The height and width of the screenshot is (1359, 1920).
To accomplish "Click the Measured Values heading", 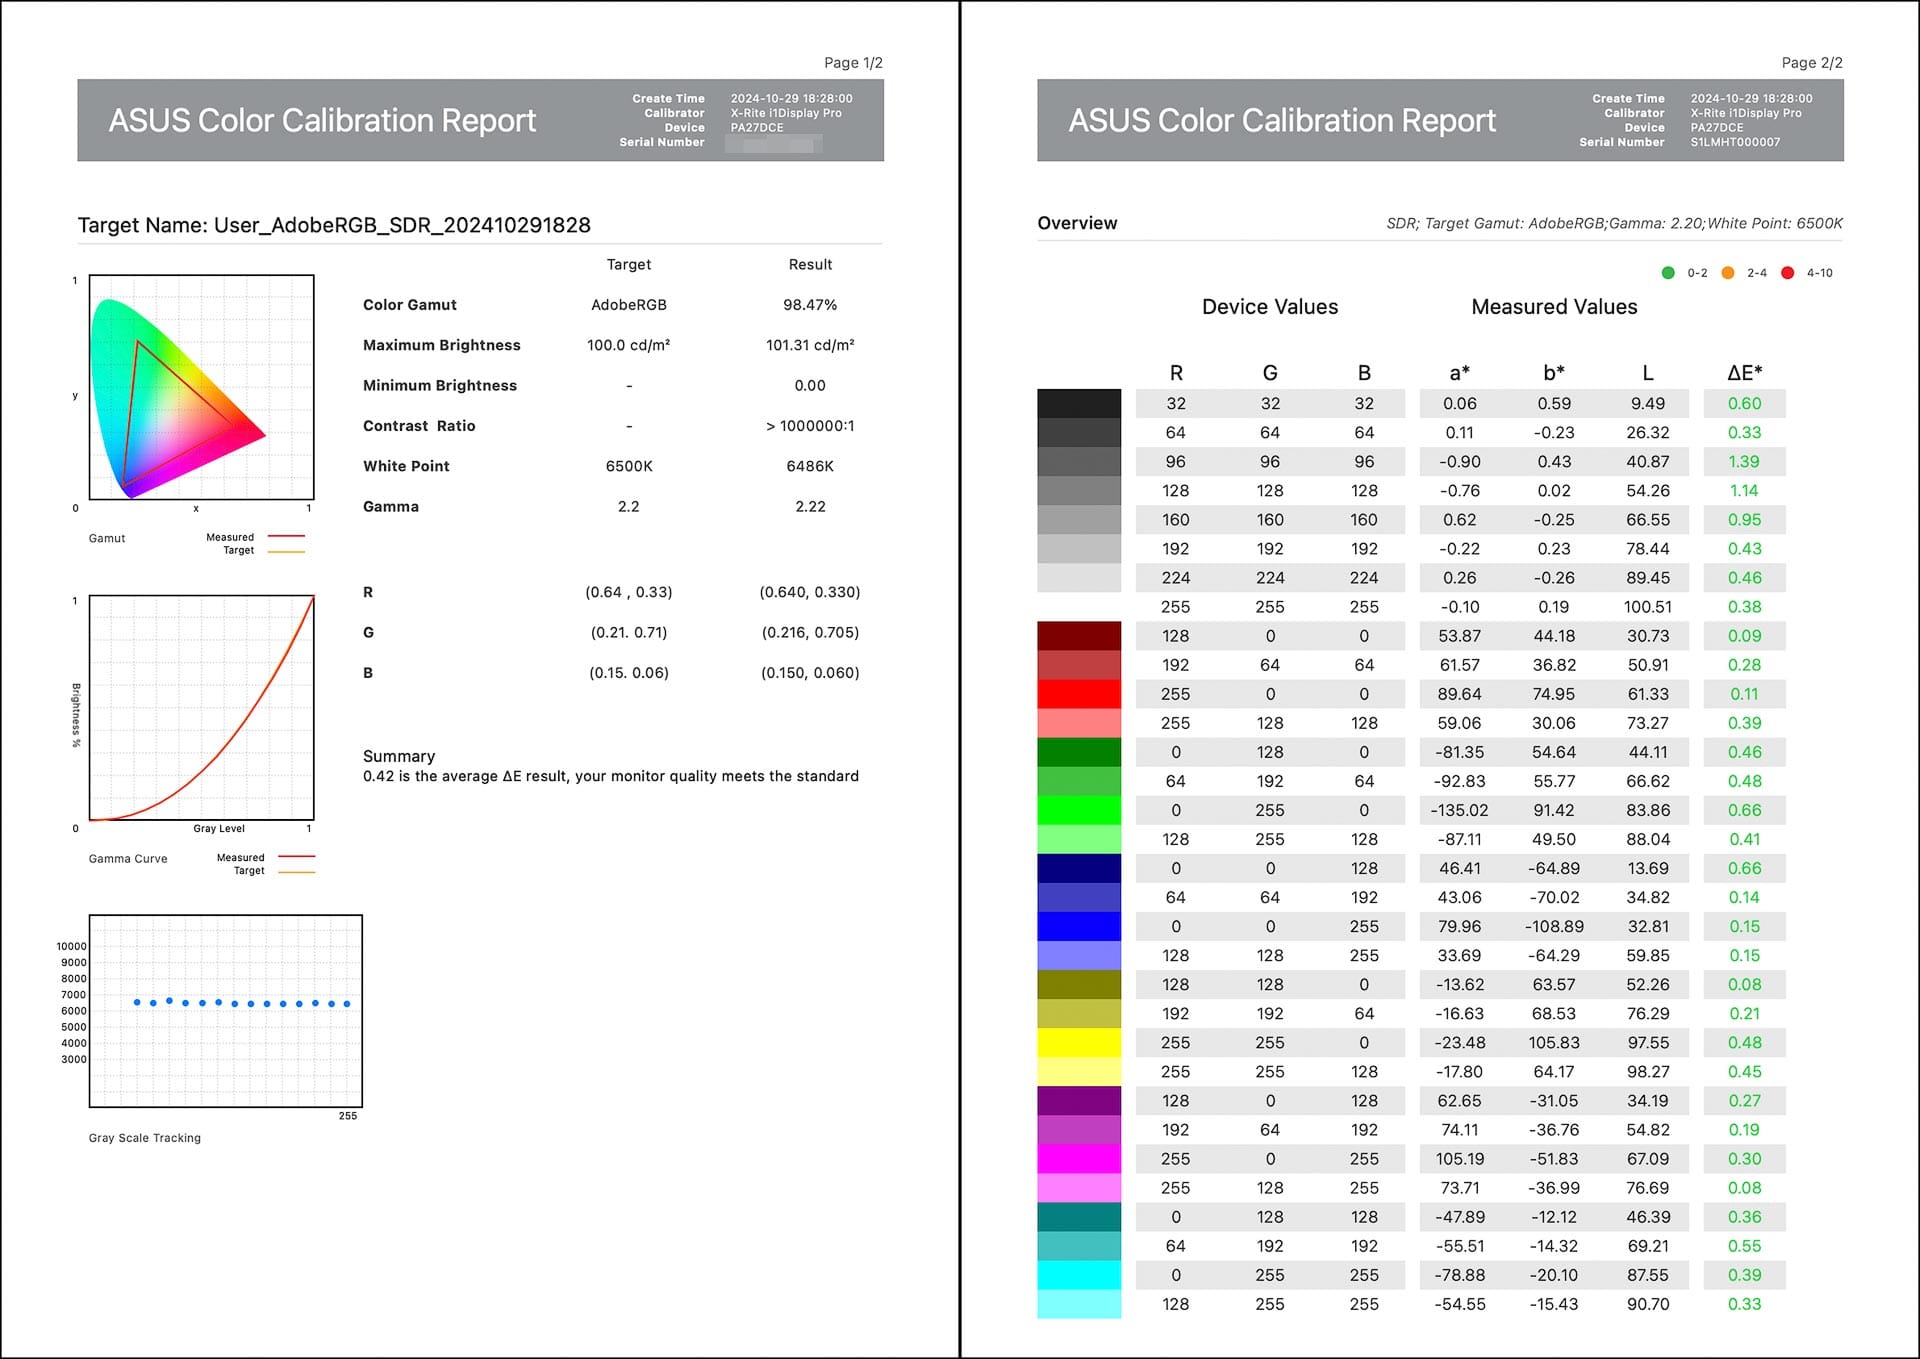I will [x=1553, y=307].
